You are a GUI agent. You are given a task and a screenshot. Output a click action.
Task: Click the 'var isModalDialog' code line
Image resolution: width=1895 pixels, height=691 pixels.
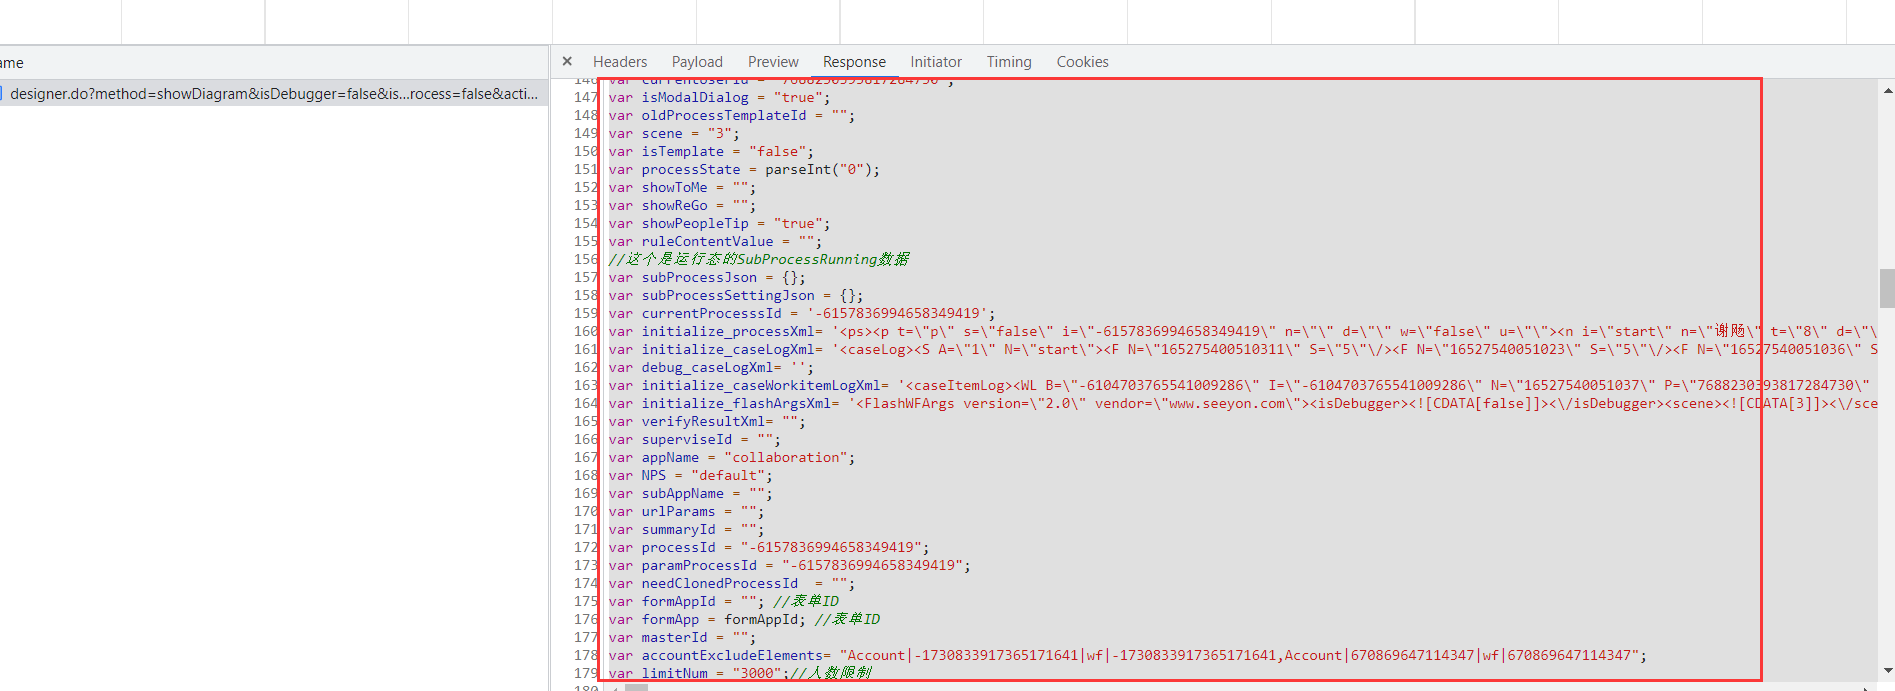click(x=719, y=97)
